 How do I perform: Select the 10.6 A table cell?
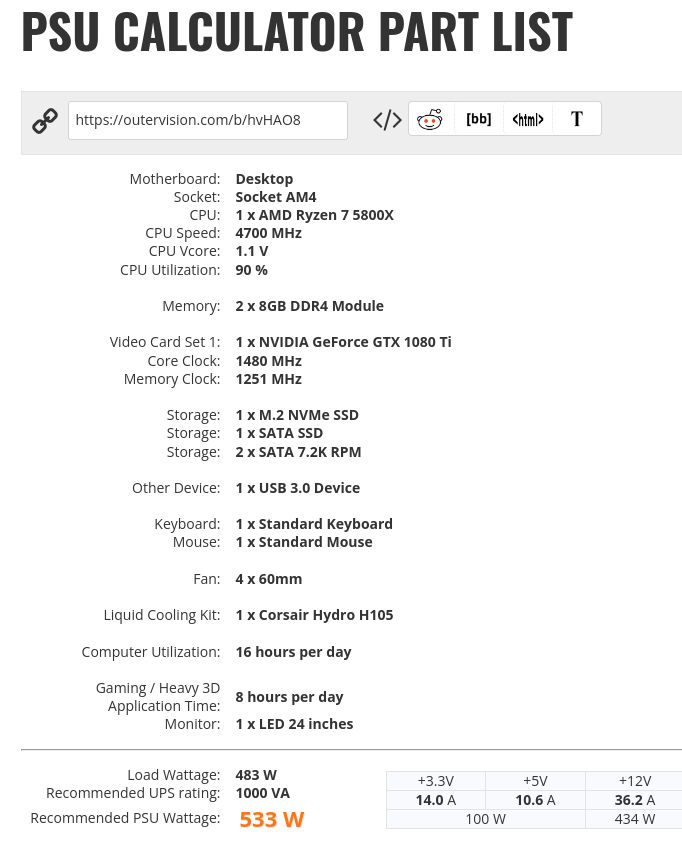535,800
